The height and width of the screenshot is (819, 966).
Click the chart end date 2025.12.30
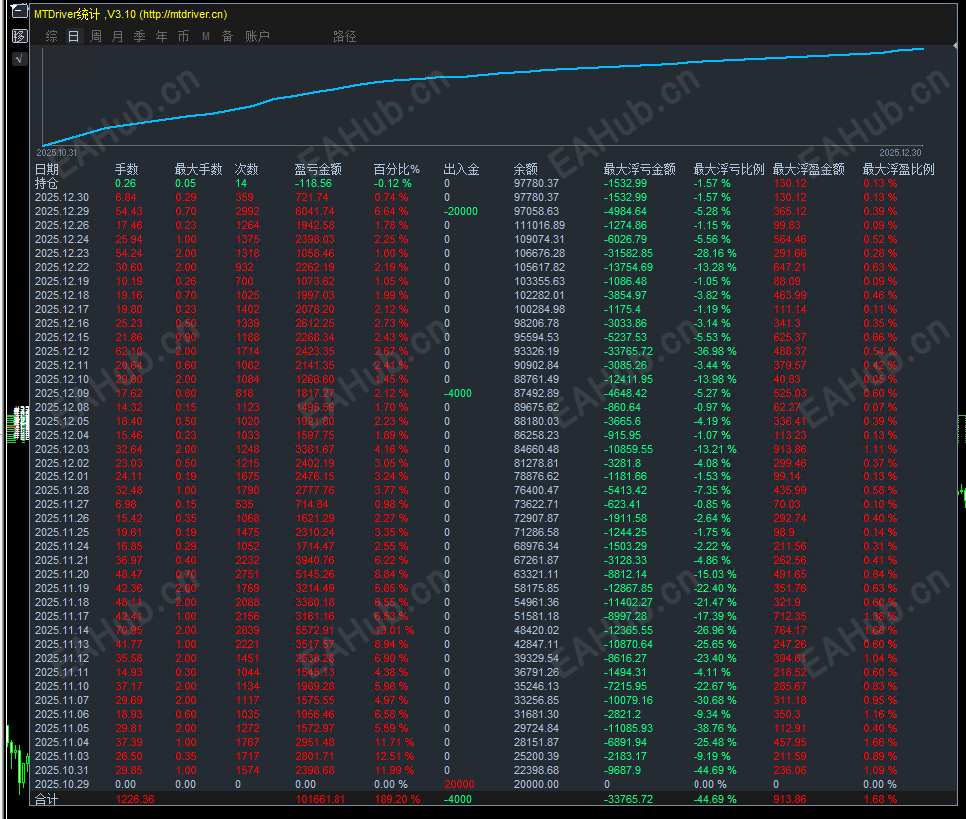coord(900,153)
